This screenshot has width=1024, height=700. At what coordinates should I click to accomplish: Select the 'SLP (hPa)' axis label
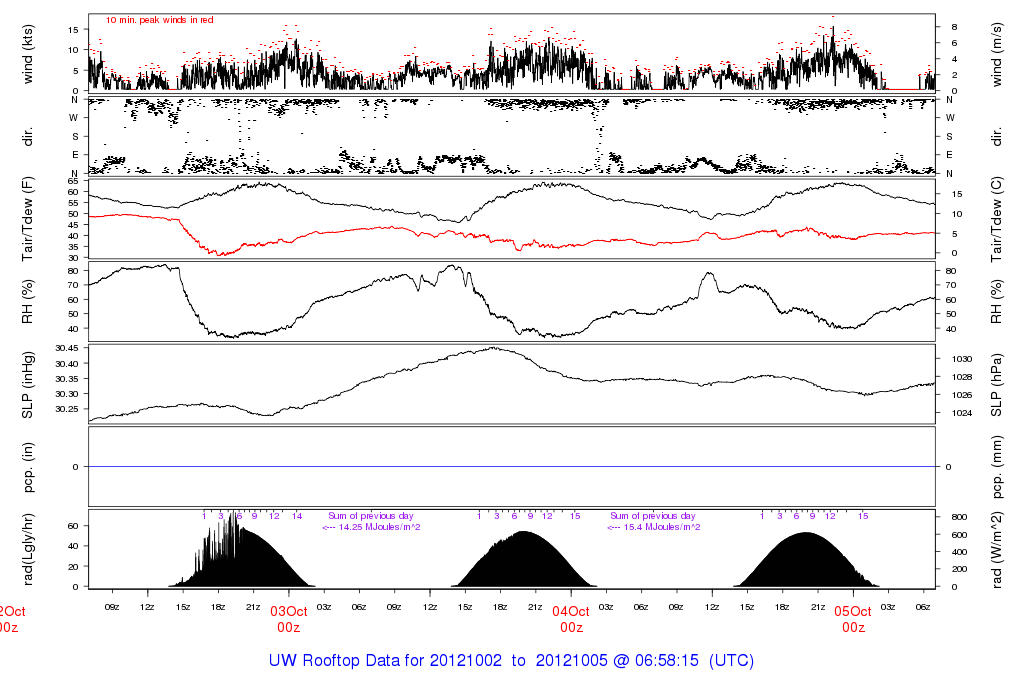996,385
